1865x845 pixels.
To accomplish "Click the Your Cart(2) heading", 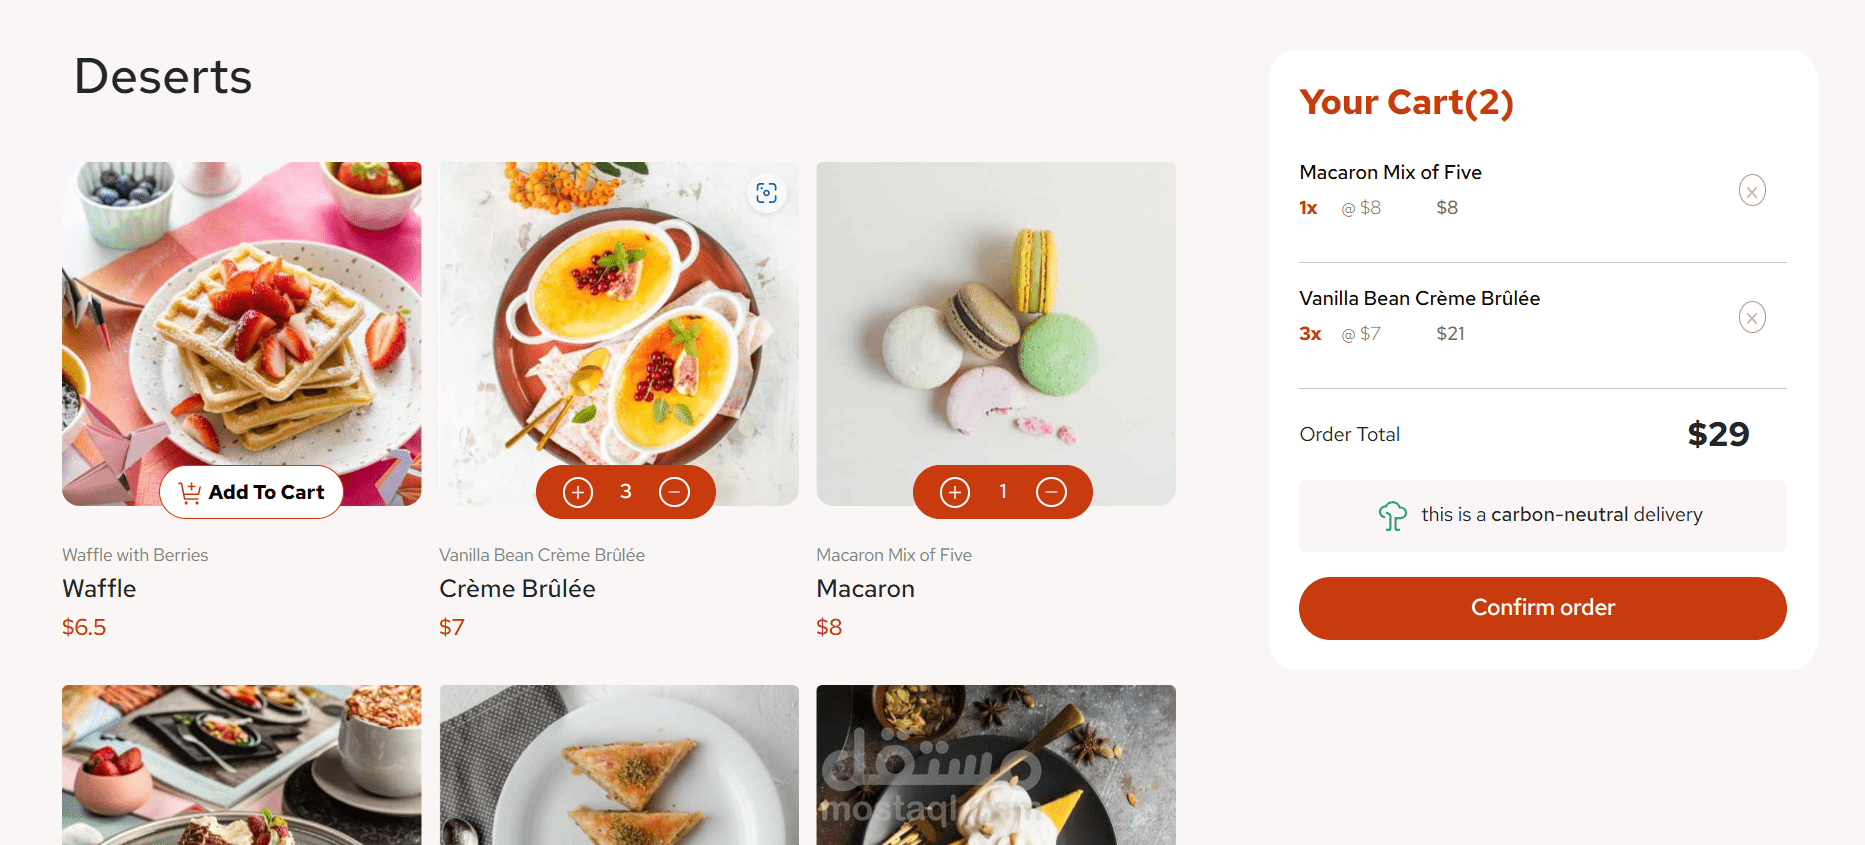I will coord(1406,102).
